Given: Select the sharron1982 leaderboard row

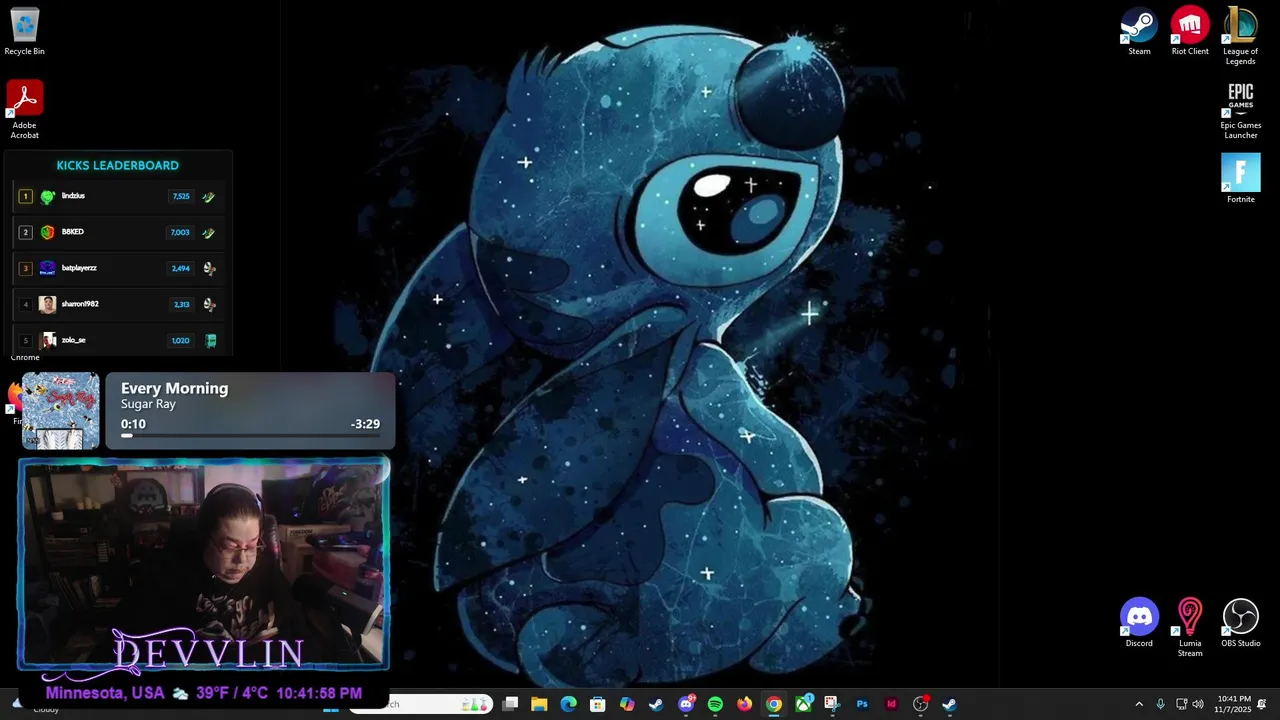Looking at the screenshot, I should click(x=118, y=304).
